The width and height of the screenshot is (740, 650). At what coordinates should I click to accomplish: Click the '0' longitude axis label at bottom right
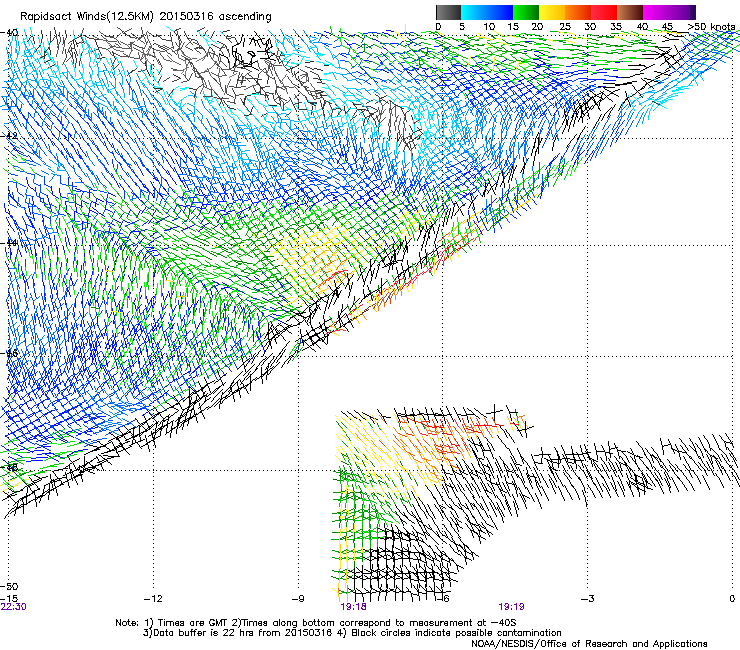(732, 599)
